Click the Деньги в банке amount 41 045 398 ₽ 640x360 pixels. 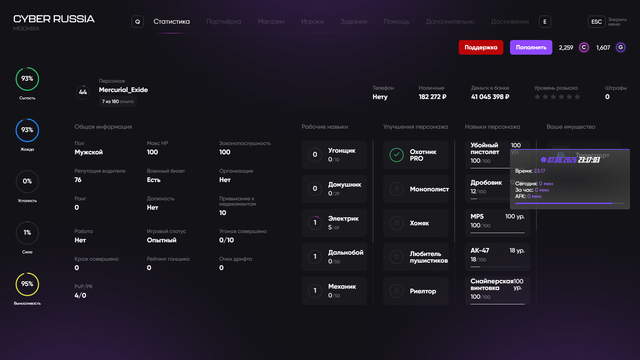(x=490, y=97)
